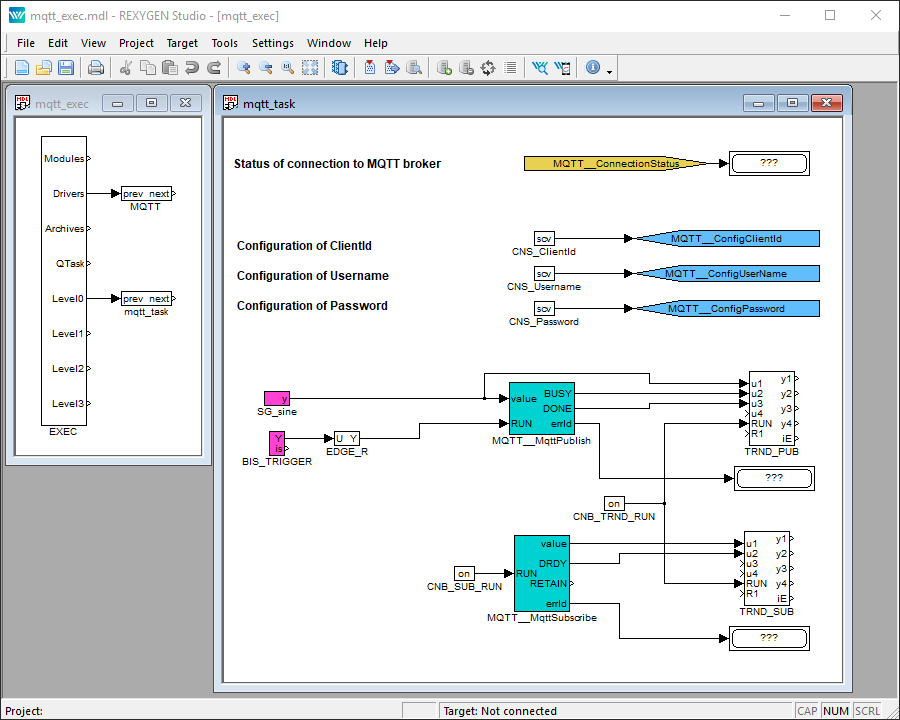Open the File menu
Viewport: 900px width, 720px height.
tap(26, 43)
